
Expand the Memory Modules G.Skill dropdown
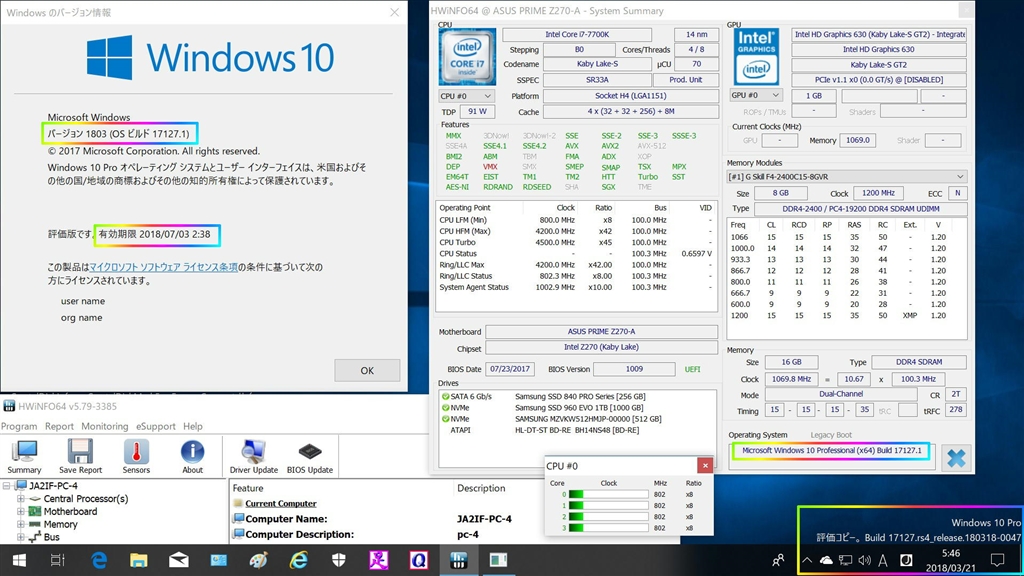[847, 176]
